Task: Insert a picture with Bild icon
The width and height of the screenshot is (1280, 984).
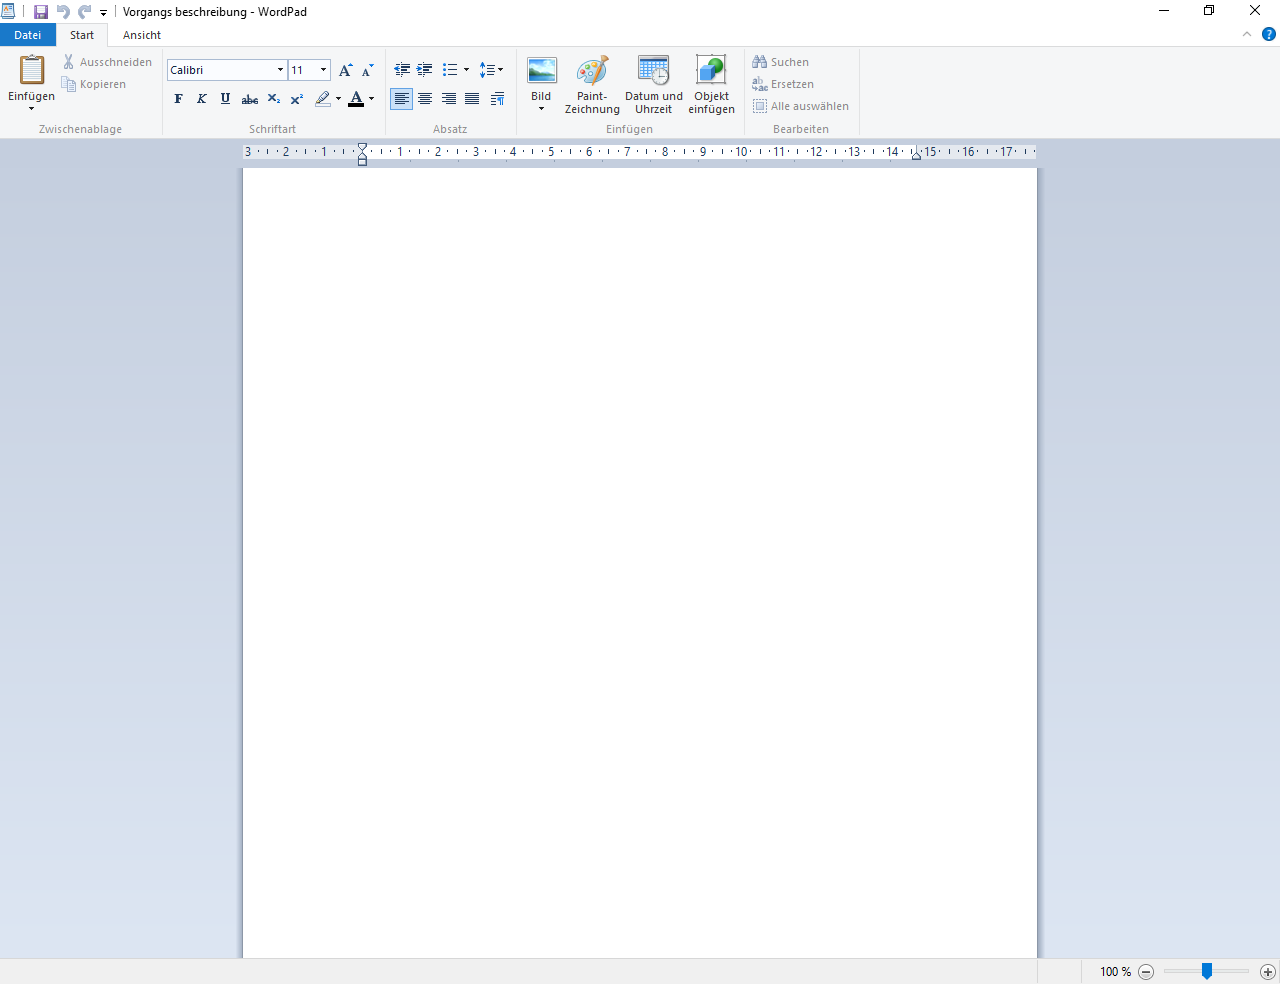Action: [x=542, y=71]
